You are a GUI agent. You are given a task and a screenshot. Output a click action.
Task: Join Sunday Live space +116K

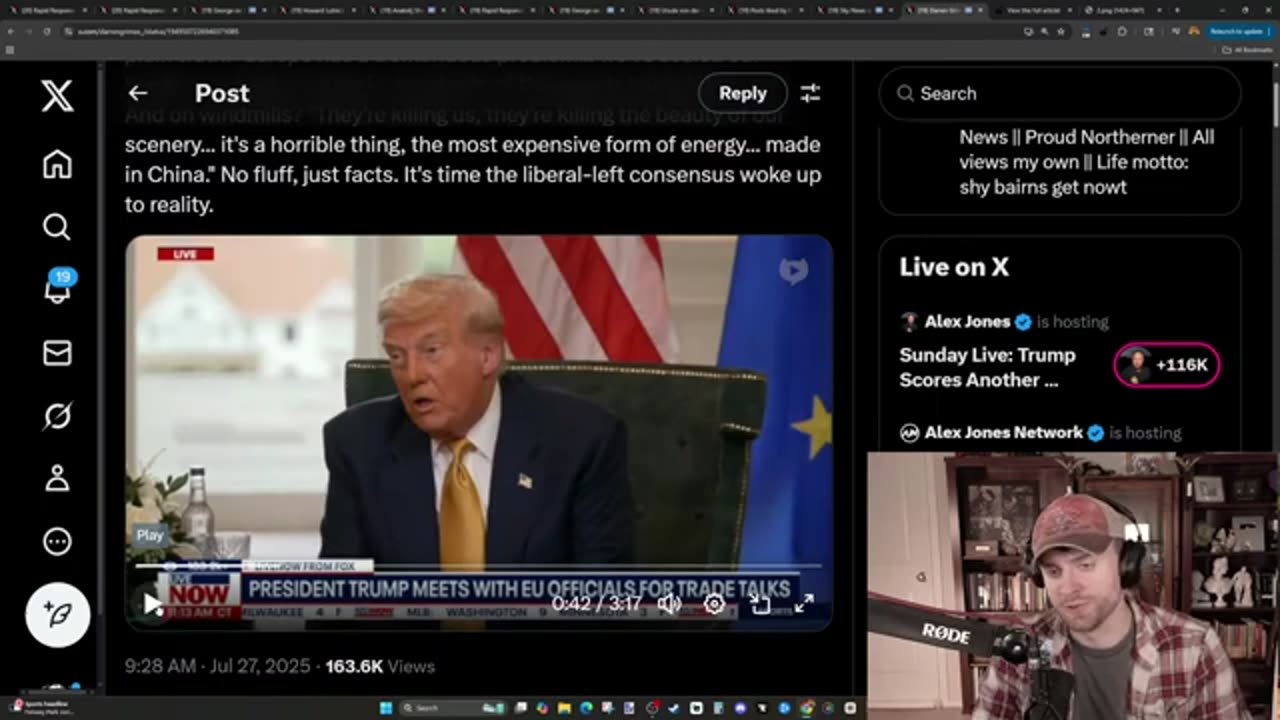[x=1167, y=365]
